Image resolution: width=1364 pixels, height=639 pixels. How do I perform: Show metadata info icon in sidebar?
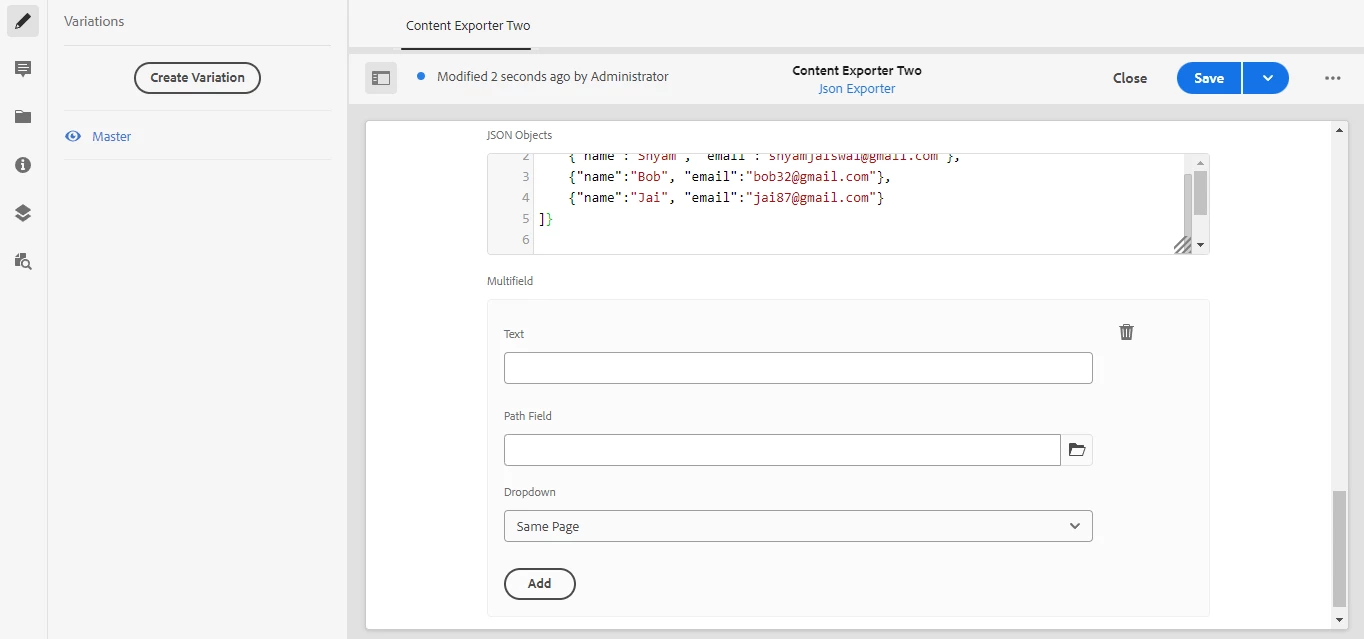tap(23, 165)
